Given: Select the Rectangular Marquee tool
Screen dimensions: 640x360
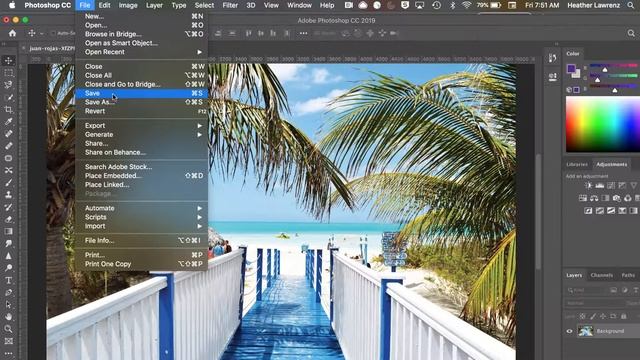Looking at the screenshot, I should click(x=8, y=73).
